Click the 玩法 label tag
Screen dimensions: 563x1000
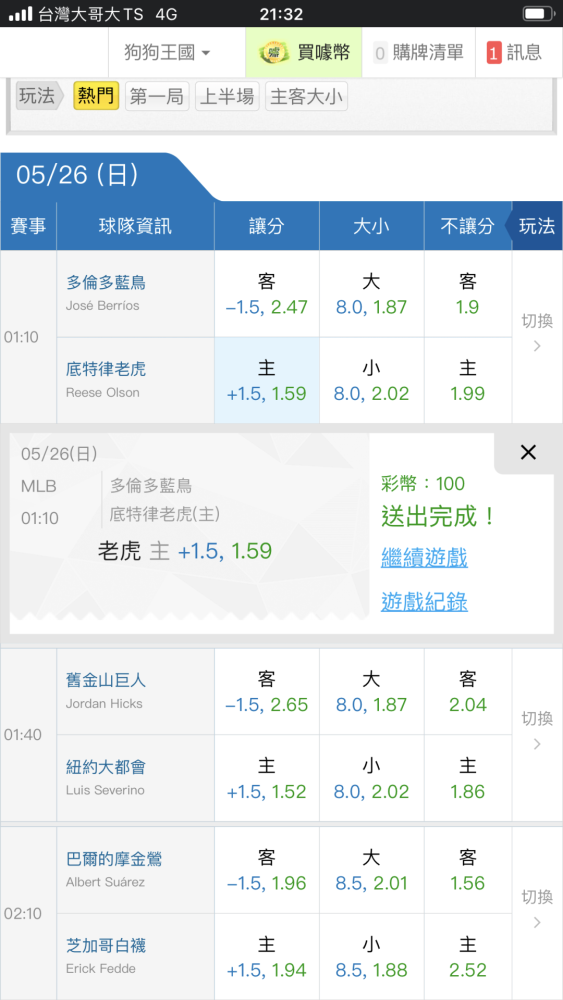[40, 96]
